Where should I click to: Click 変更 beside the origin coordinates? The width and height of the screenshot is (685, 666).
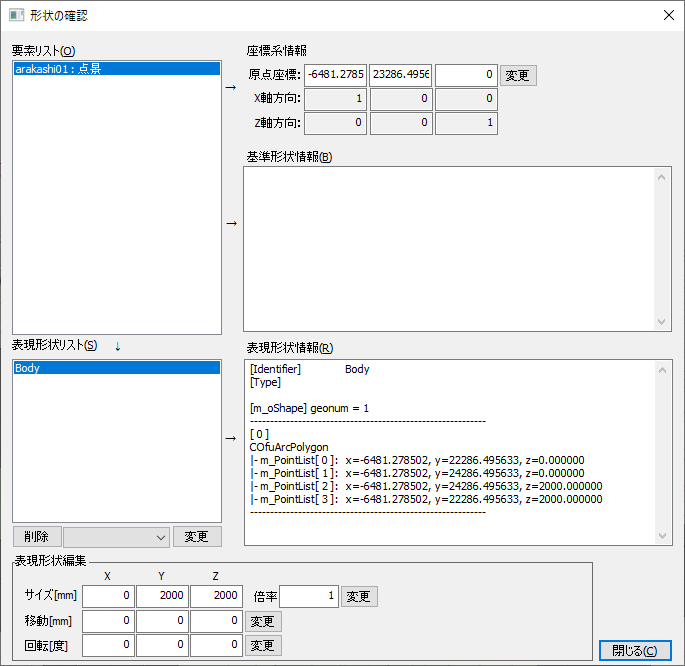pos(517,75)
